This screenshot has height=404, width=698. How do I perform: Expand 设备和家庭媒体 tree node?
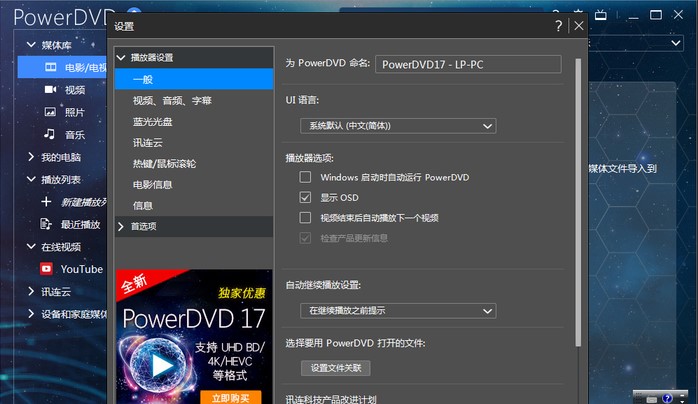click(x=31, y=314)
